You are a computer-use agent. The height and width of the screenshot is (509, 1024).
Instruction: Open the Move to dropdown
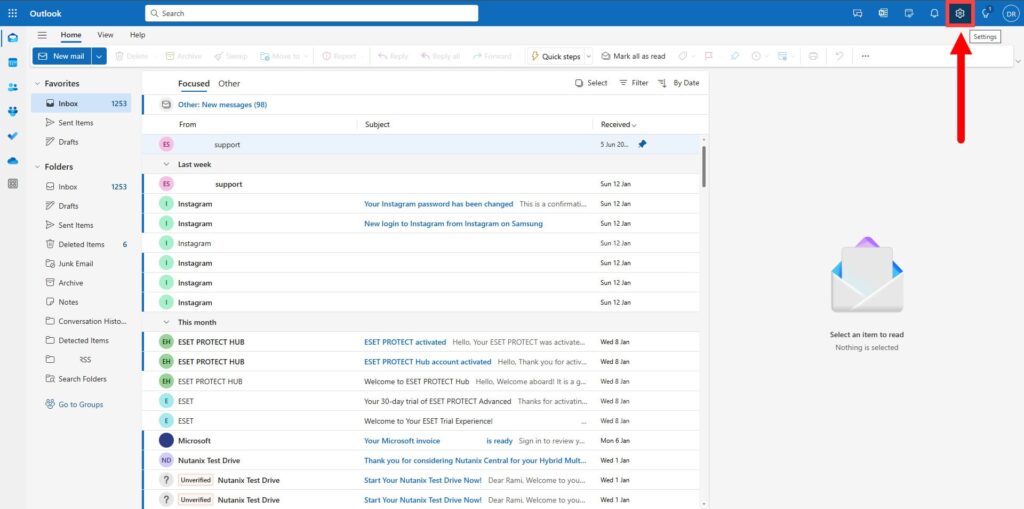[x=284, y=56]
